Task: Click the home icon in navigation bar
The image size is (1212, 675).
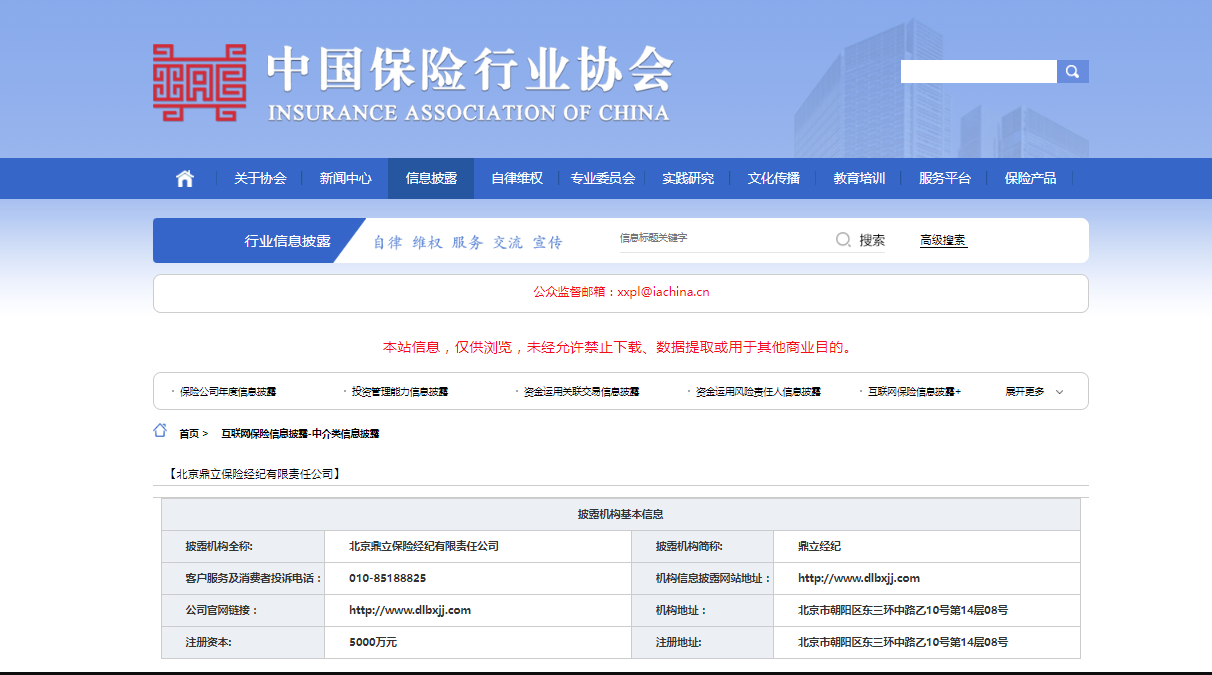Action: (x=185, y=179)
